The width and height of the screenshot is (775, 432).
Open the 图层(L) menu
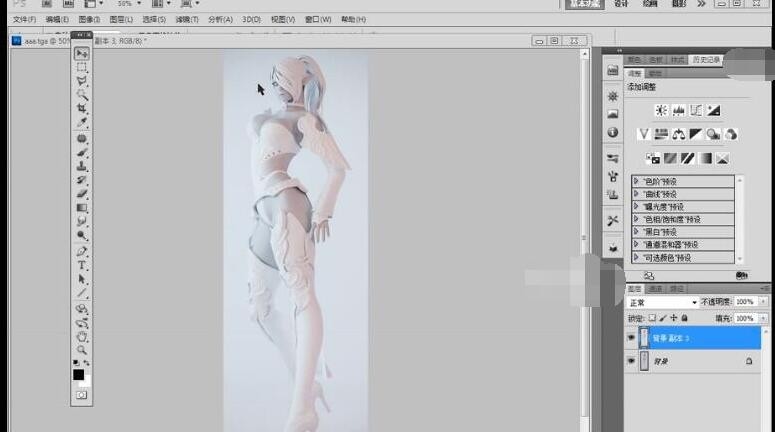[121, 19]
